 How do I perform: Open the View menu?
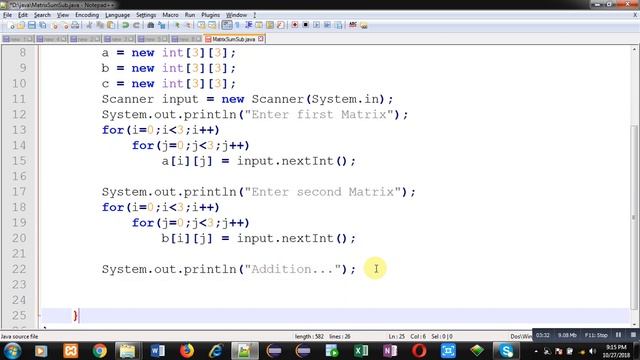(x=62, y=15)
